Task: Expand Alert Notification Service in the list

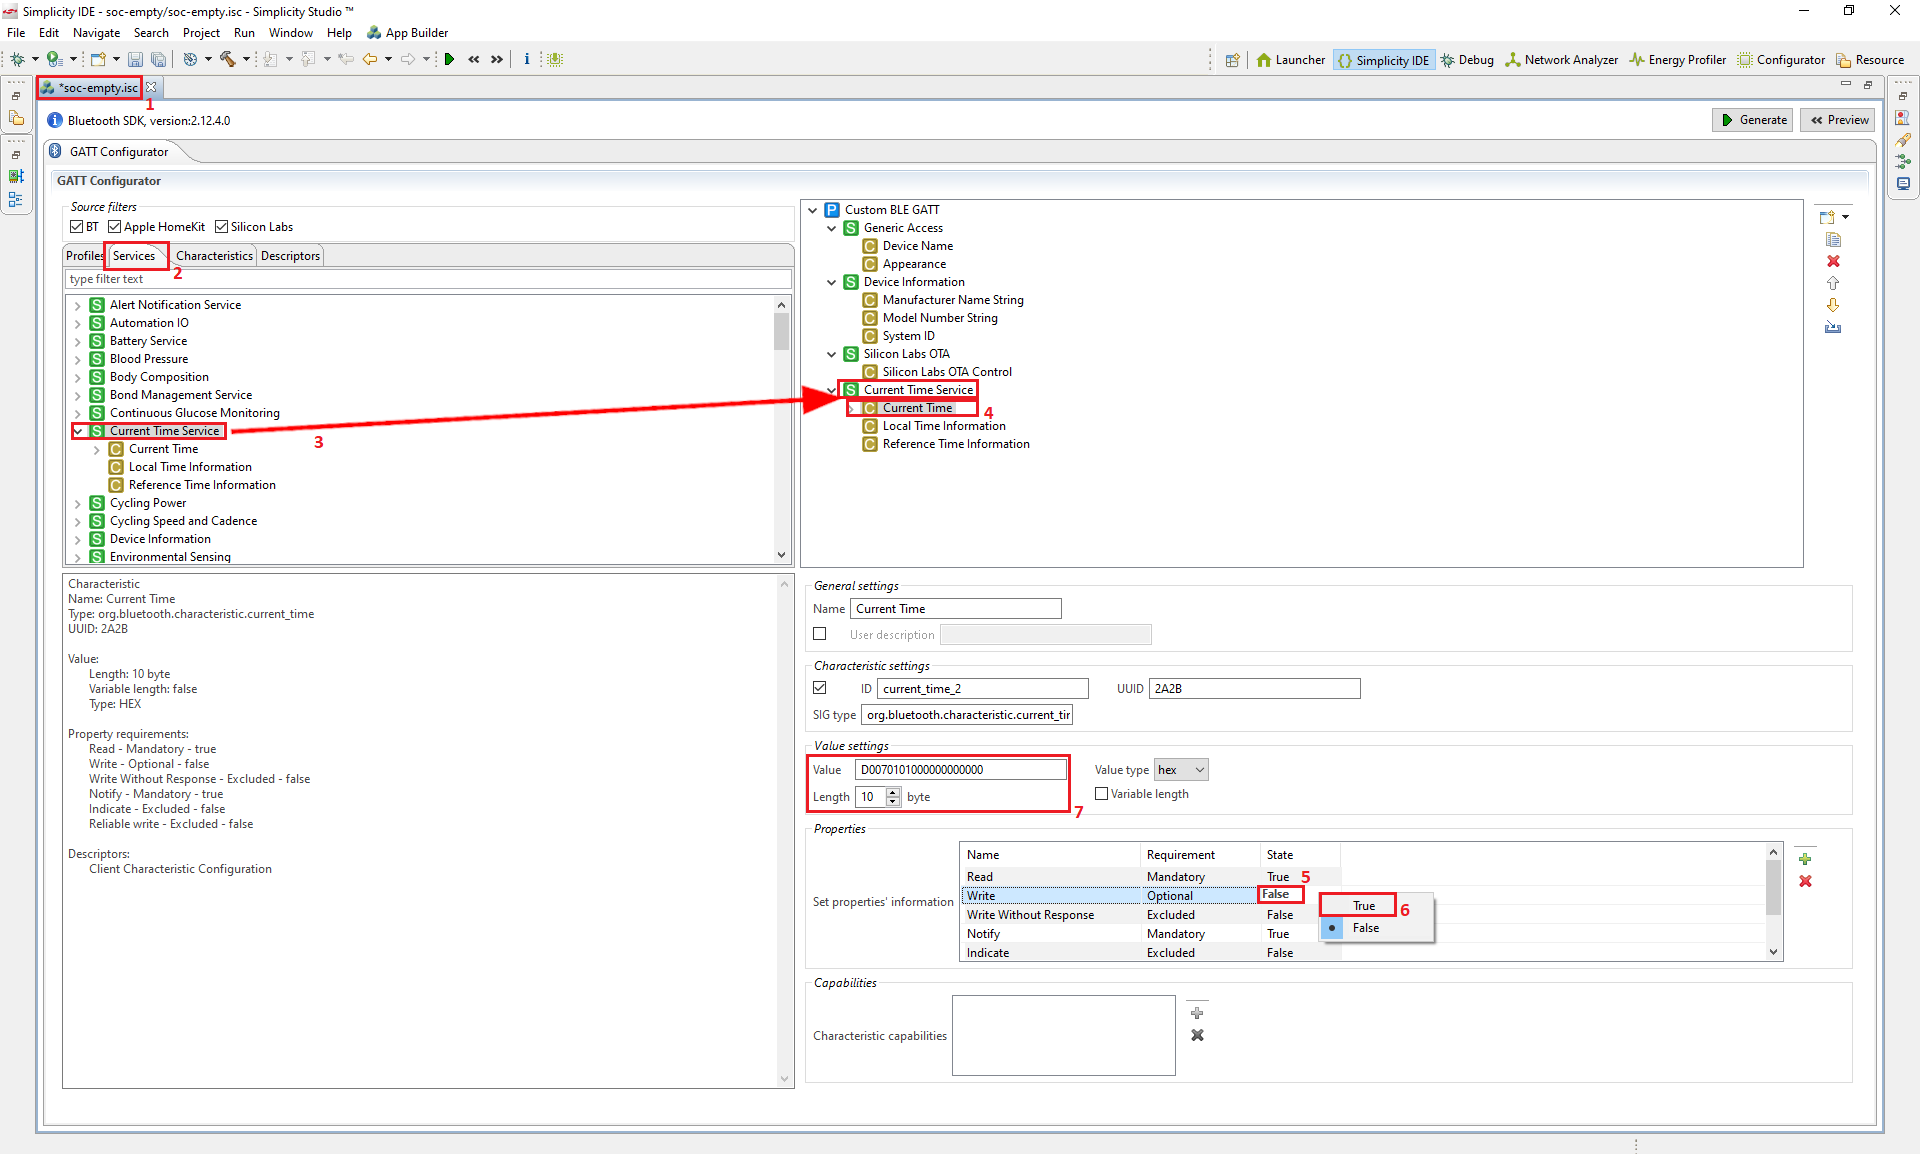Action: coord(78,306)
